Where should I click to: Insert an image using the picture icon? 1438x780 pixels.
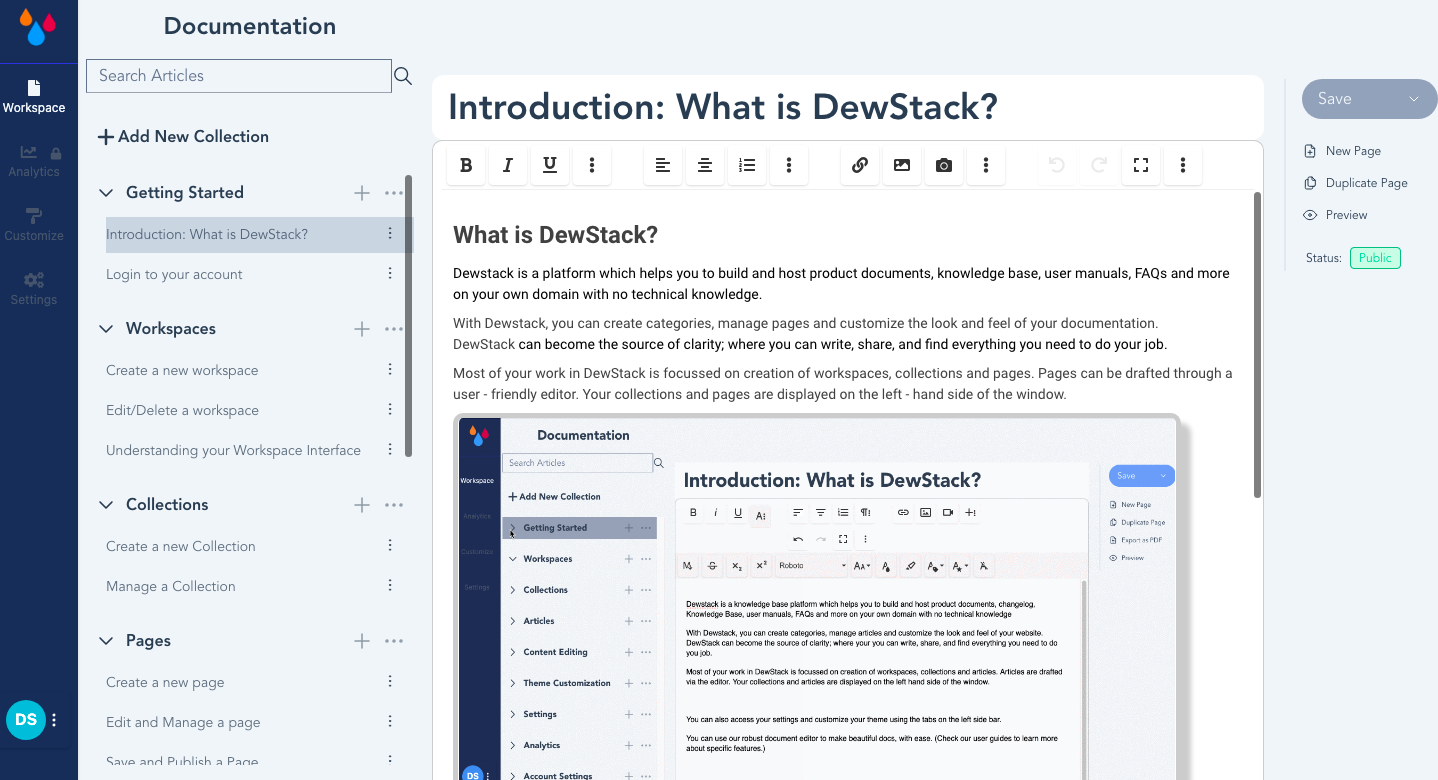pos(902,166)
